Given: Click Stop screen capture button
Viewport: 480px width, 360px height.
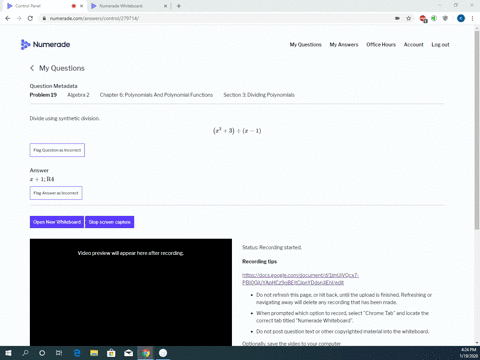Looking at the screenshot, I should (x=110, y=222).
